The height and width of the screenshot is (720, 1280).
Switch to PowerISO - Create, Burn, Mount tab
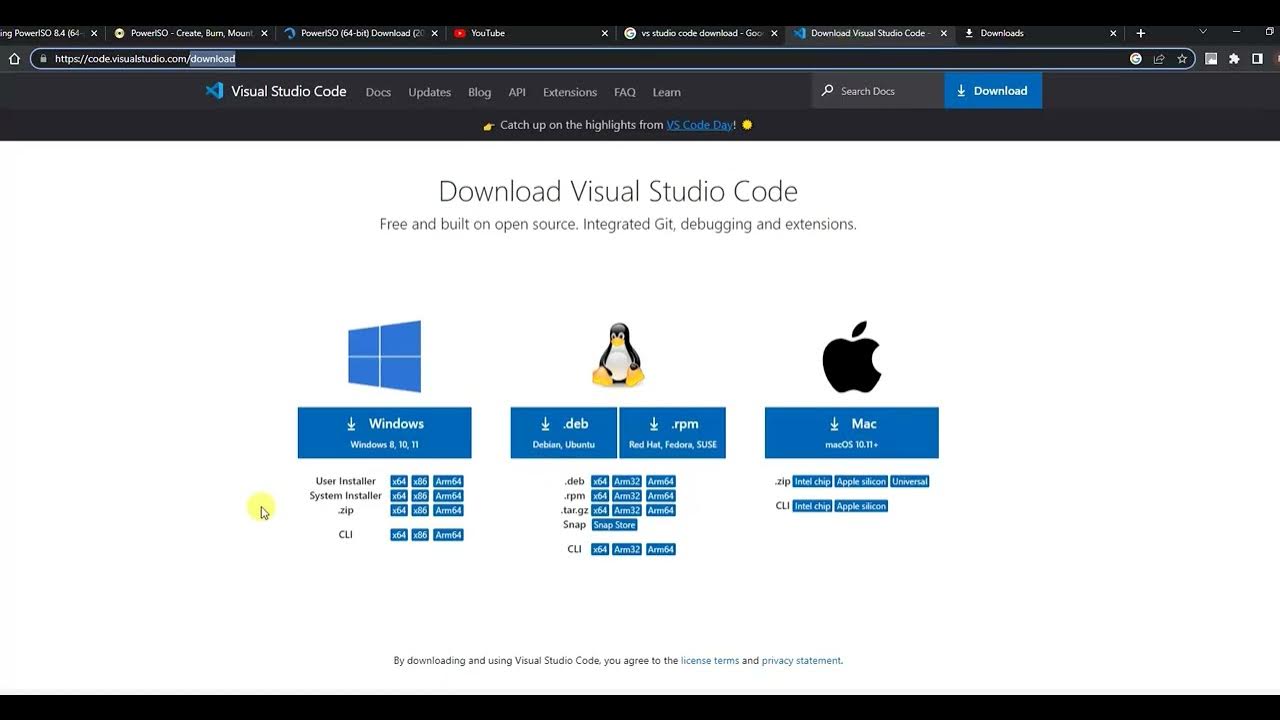tap(190, 33)
